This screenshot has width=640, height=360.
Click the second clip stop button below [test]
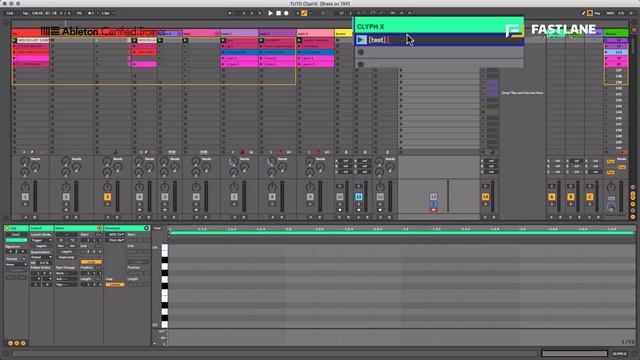click(361, 64)
